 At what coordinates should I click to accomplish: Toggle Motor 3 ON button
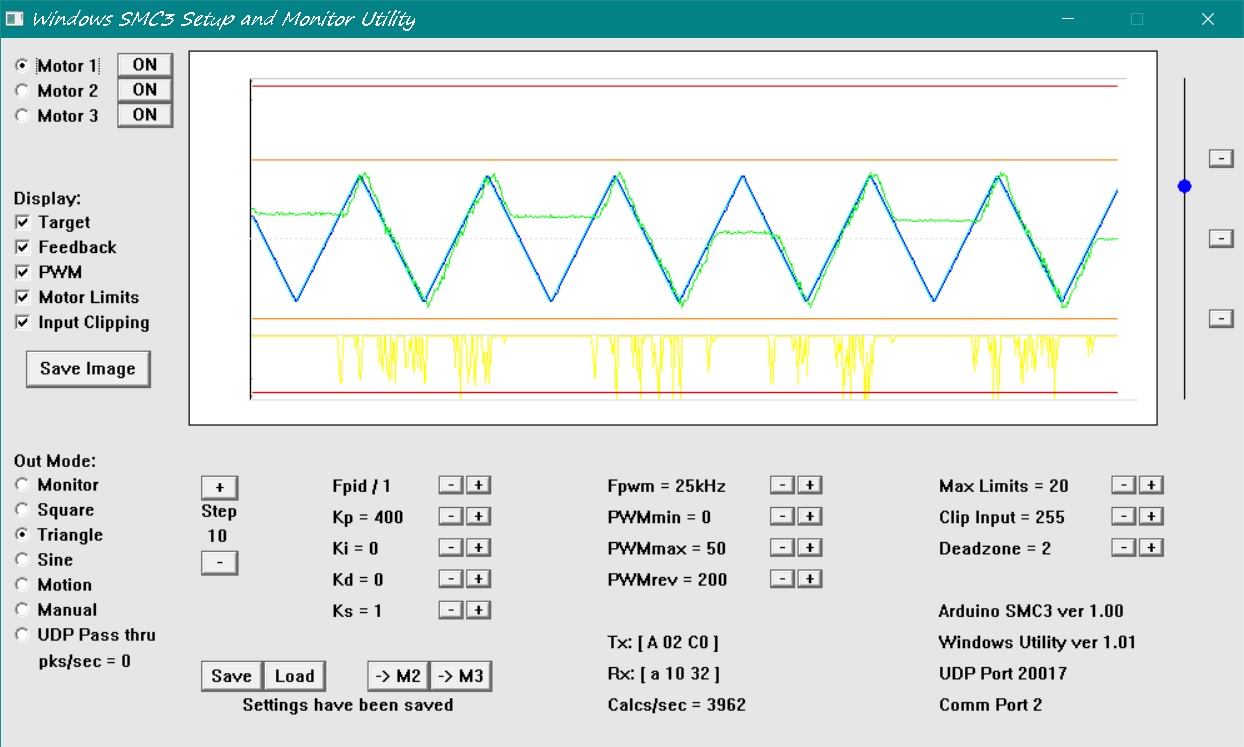145,115
